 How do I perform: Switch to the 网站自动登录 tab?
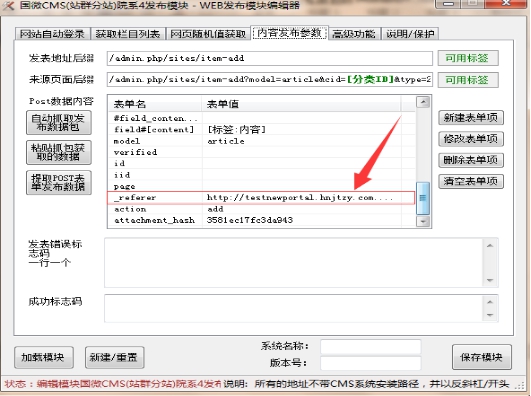click(52, 34)
